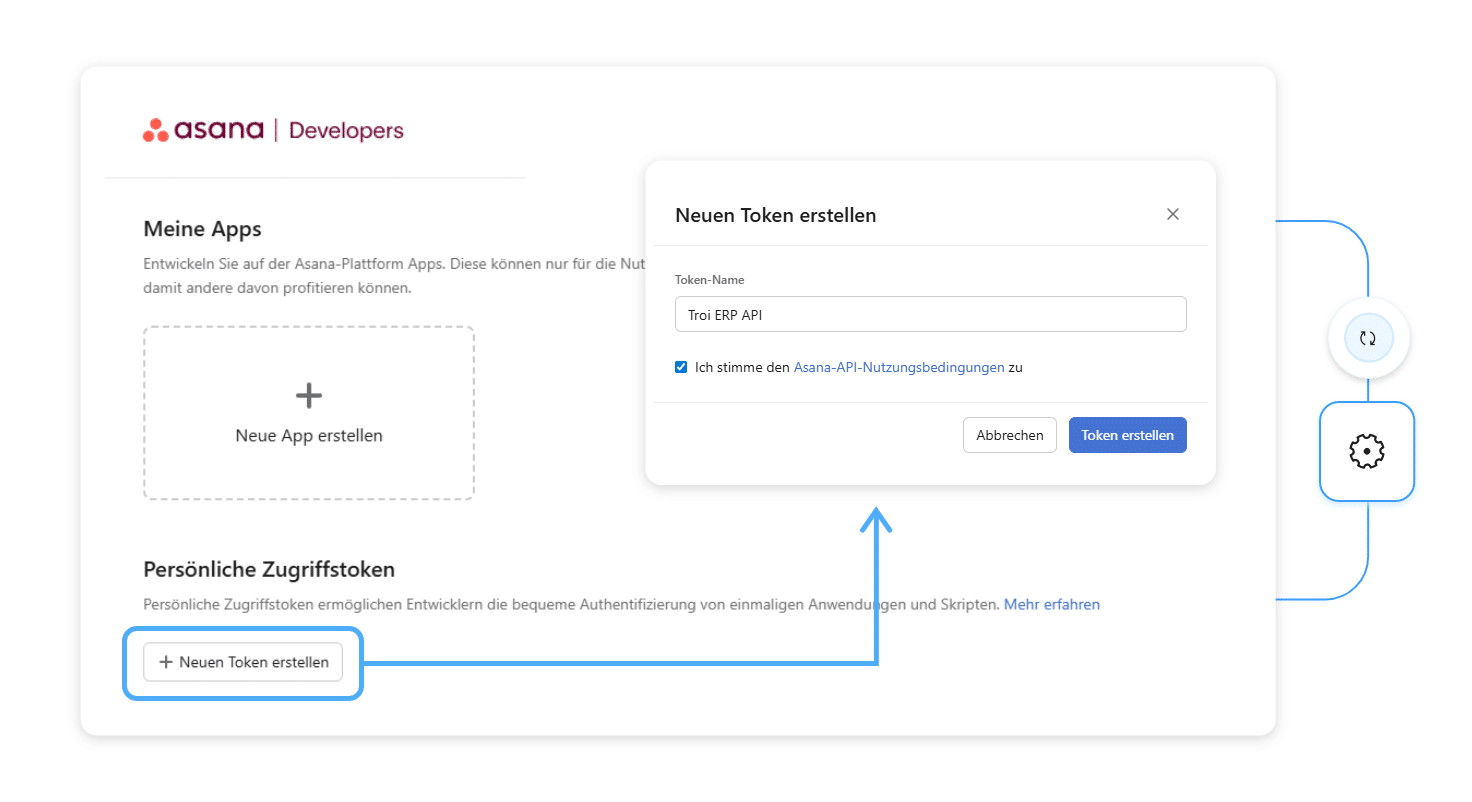Follow the "Mehr erfahren" link
1472x802 pixels.
click(x=1051, y=605)
